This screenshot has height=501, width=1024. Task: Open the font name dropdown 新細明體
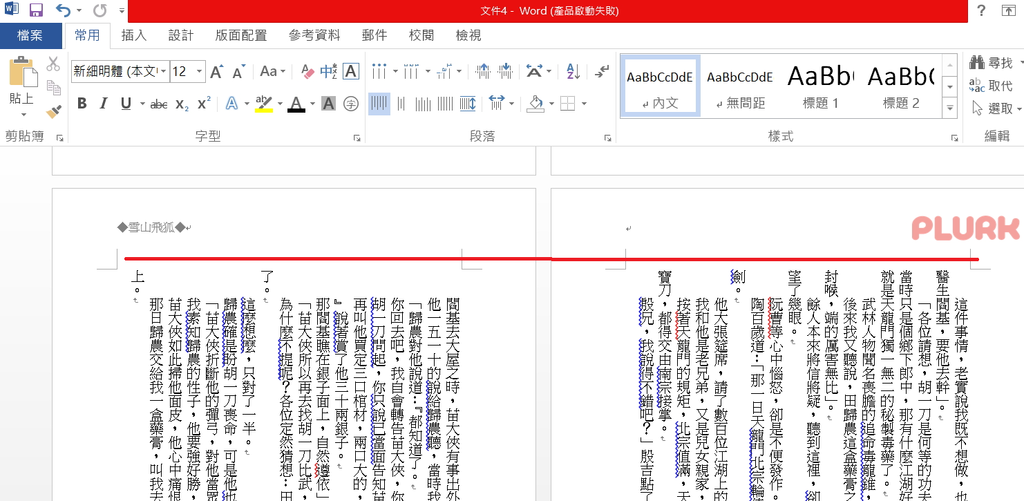[x=163, y=71]
